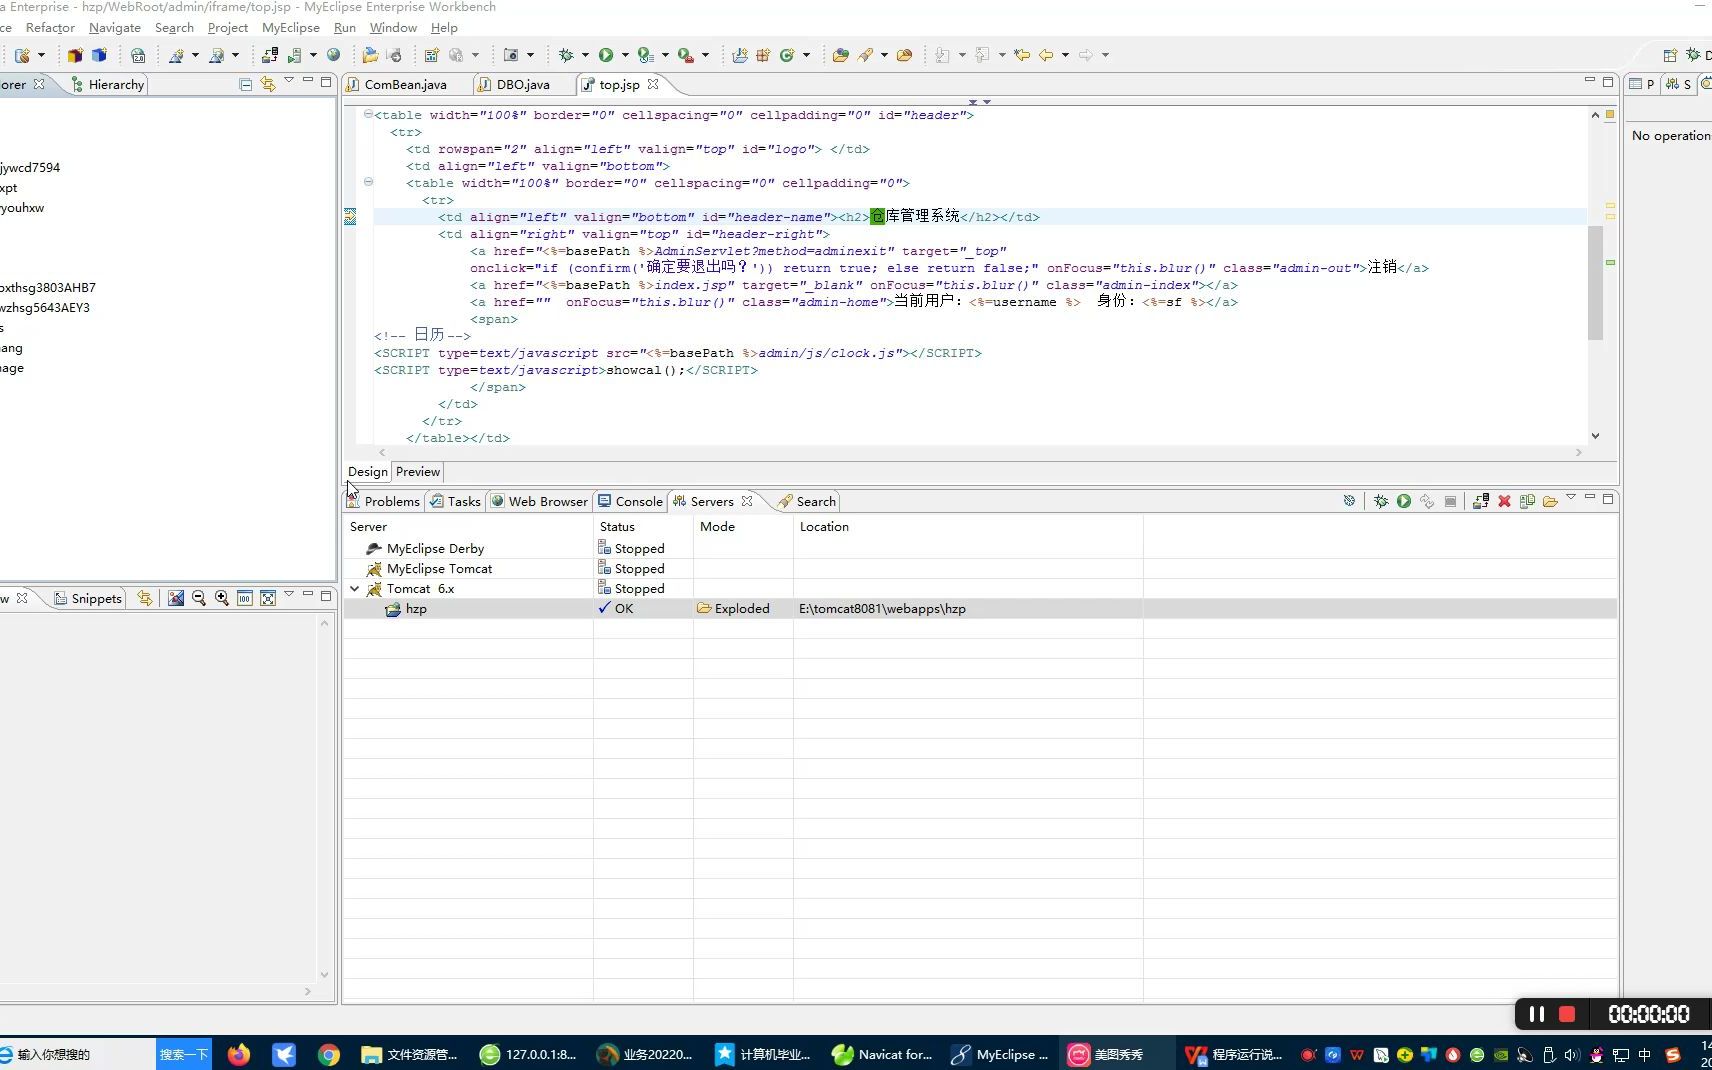This screenshot has width=1712, height=1070.
Task: Click the Debug bug icon in main toolbar
Action: click(x=566, y=55)
